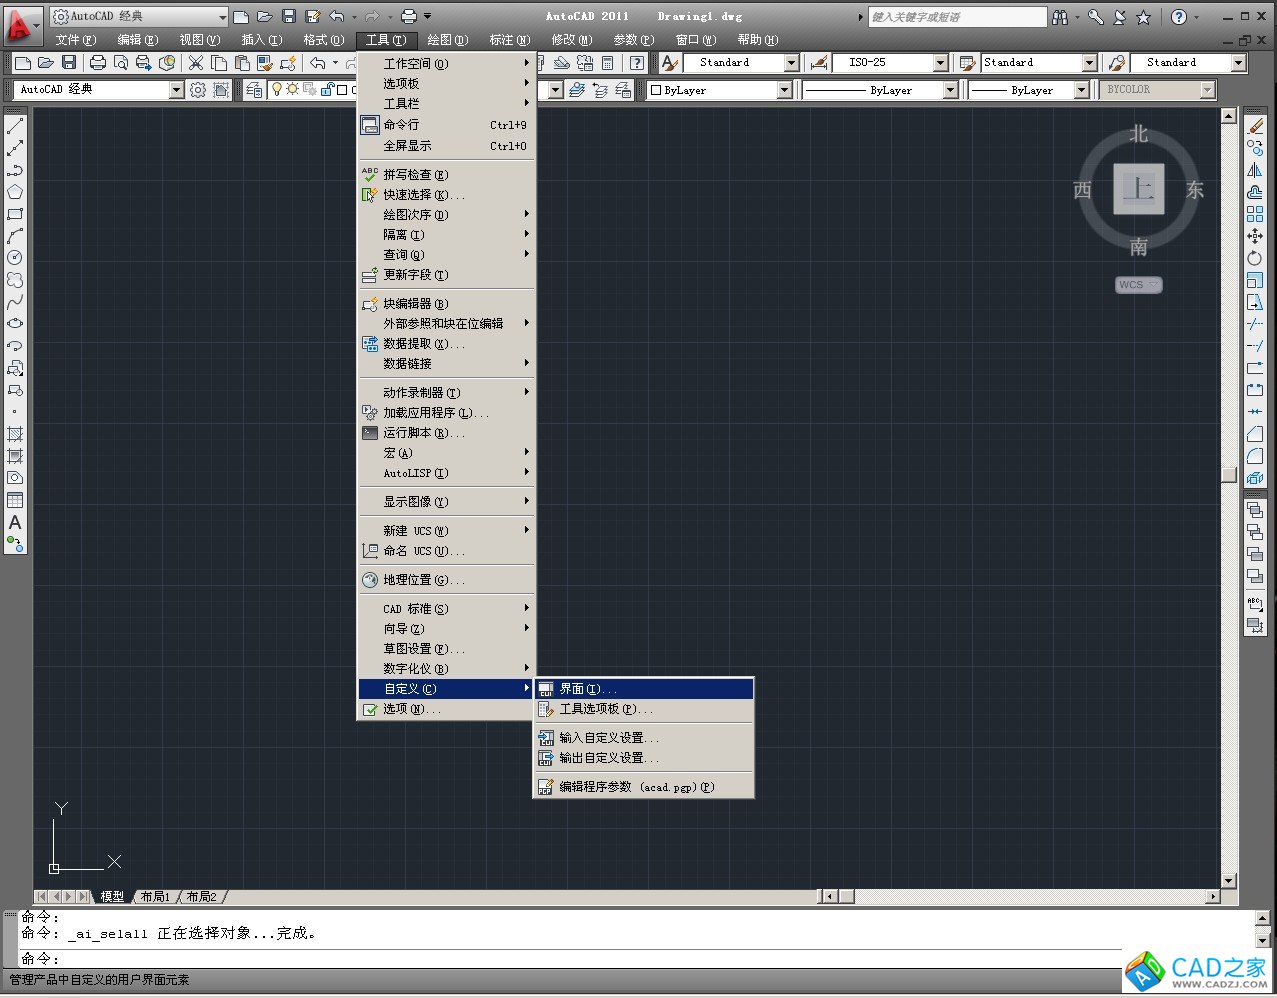Open the 绘图(D) menu
1277x998 pixels.
(x=447, y=40)
